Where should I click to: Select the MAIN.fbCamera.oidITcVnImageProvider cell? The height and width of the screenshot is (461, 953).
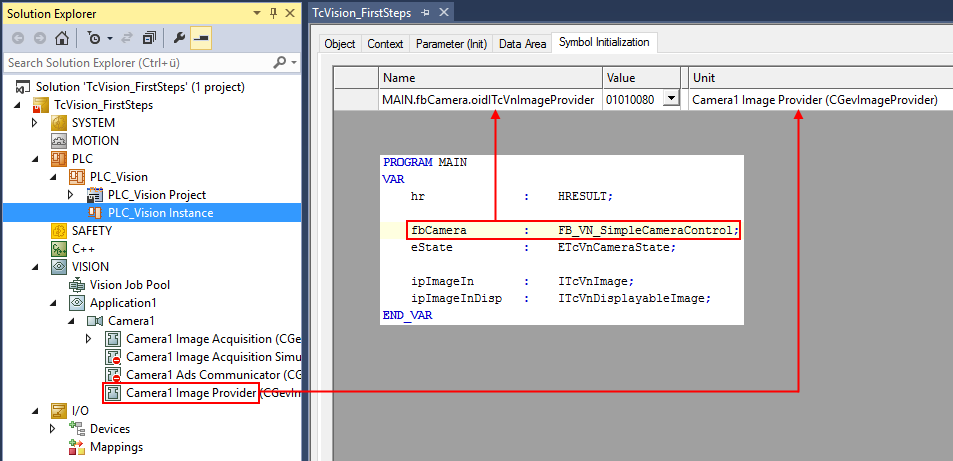click(x=490, y=99)
